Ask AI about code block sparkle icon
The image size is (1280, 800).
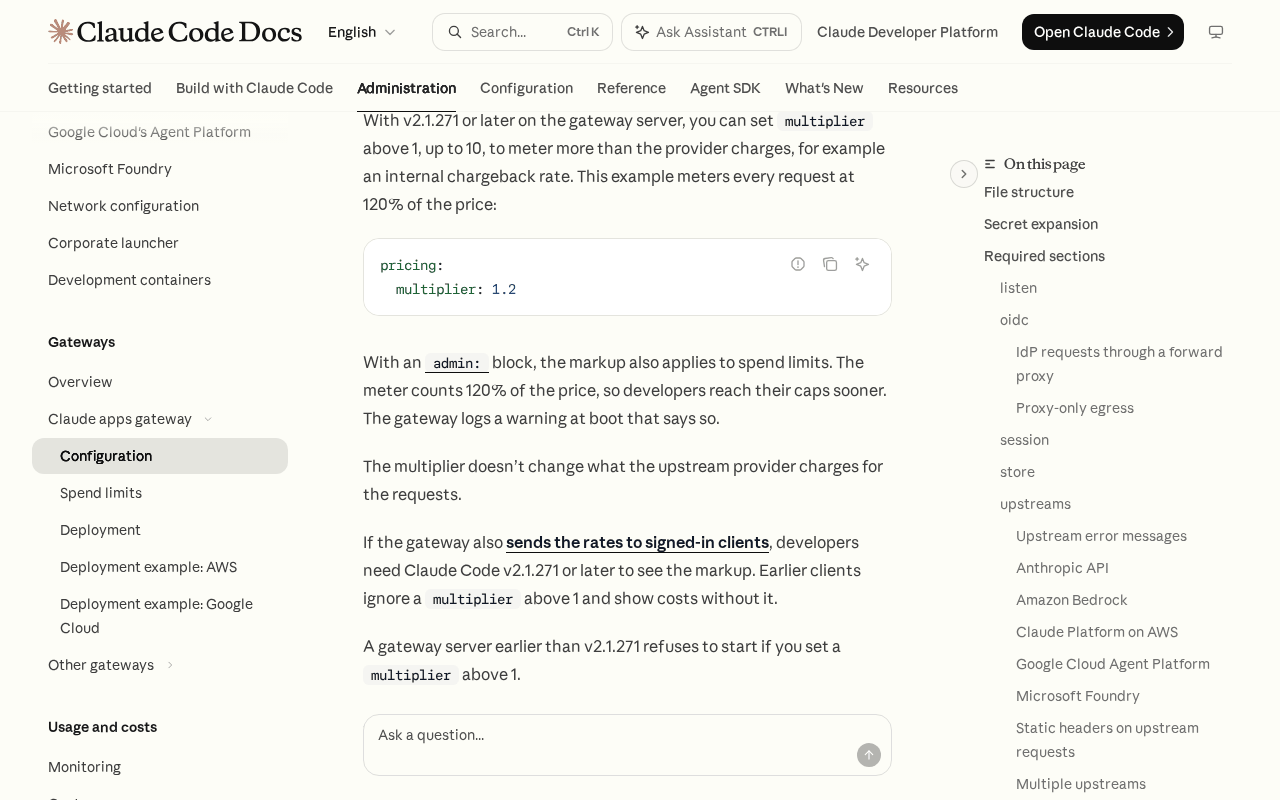pyautogui.click(x=862, y=264)
